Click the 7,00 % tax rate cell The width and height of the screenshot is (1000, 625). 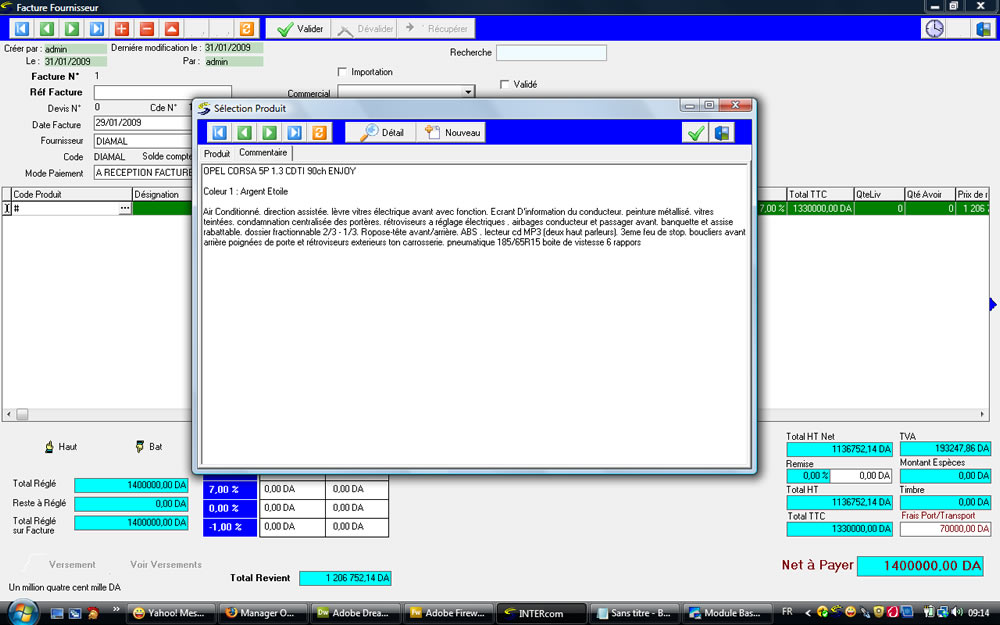(230, 490)
